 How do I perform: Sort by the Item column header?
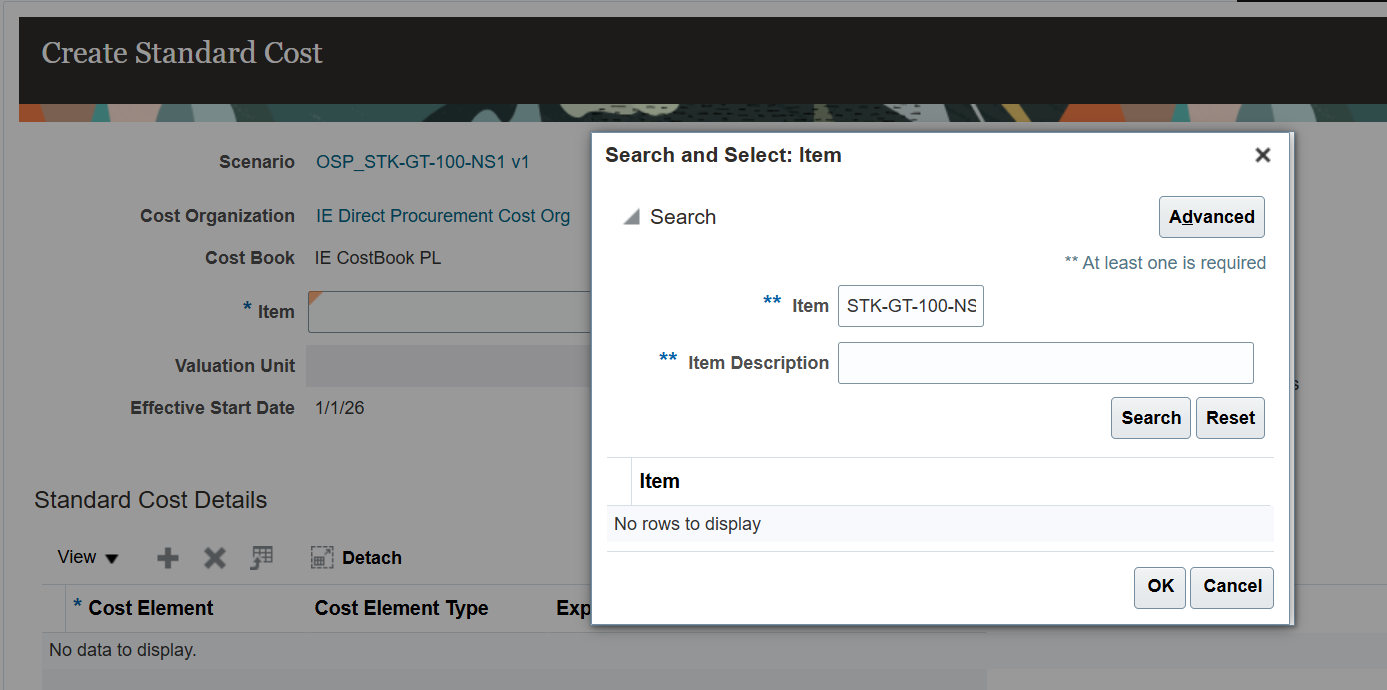click(x=659, y=481)
